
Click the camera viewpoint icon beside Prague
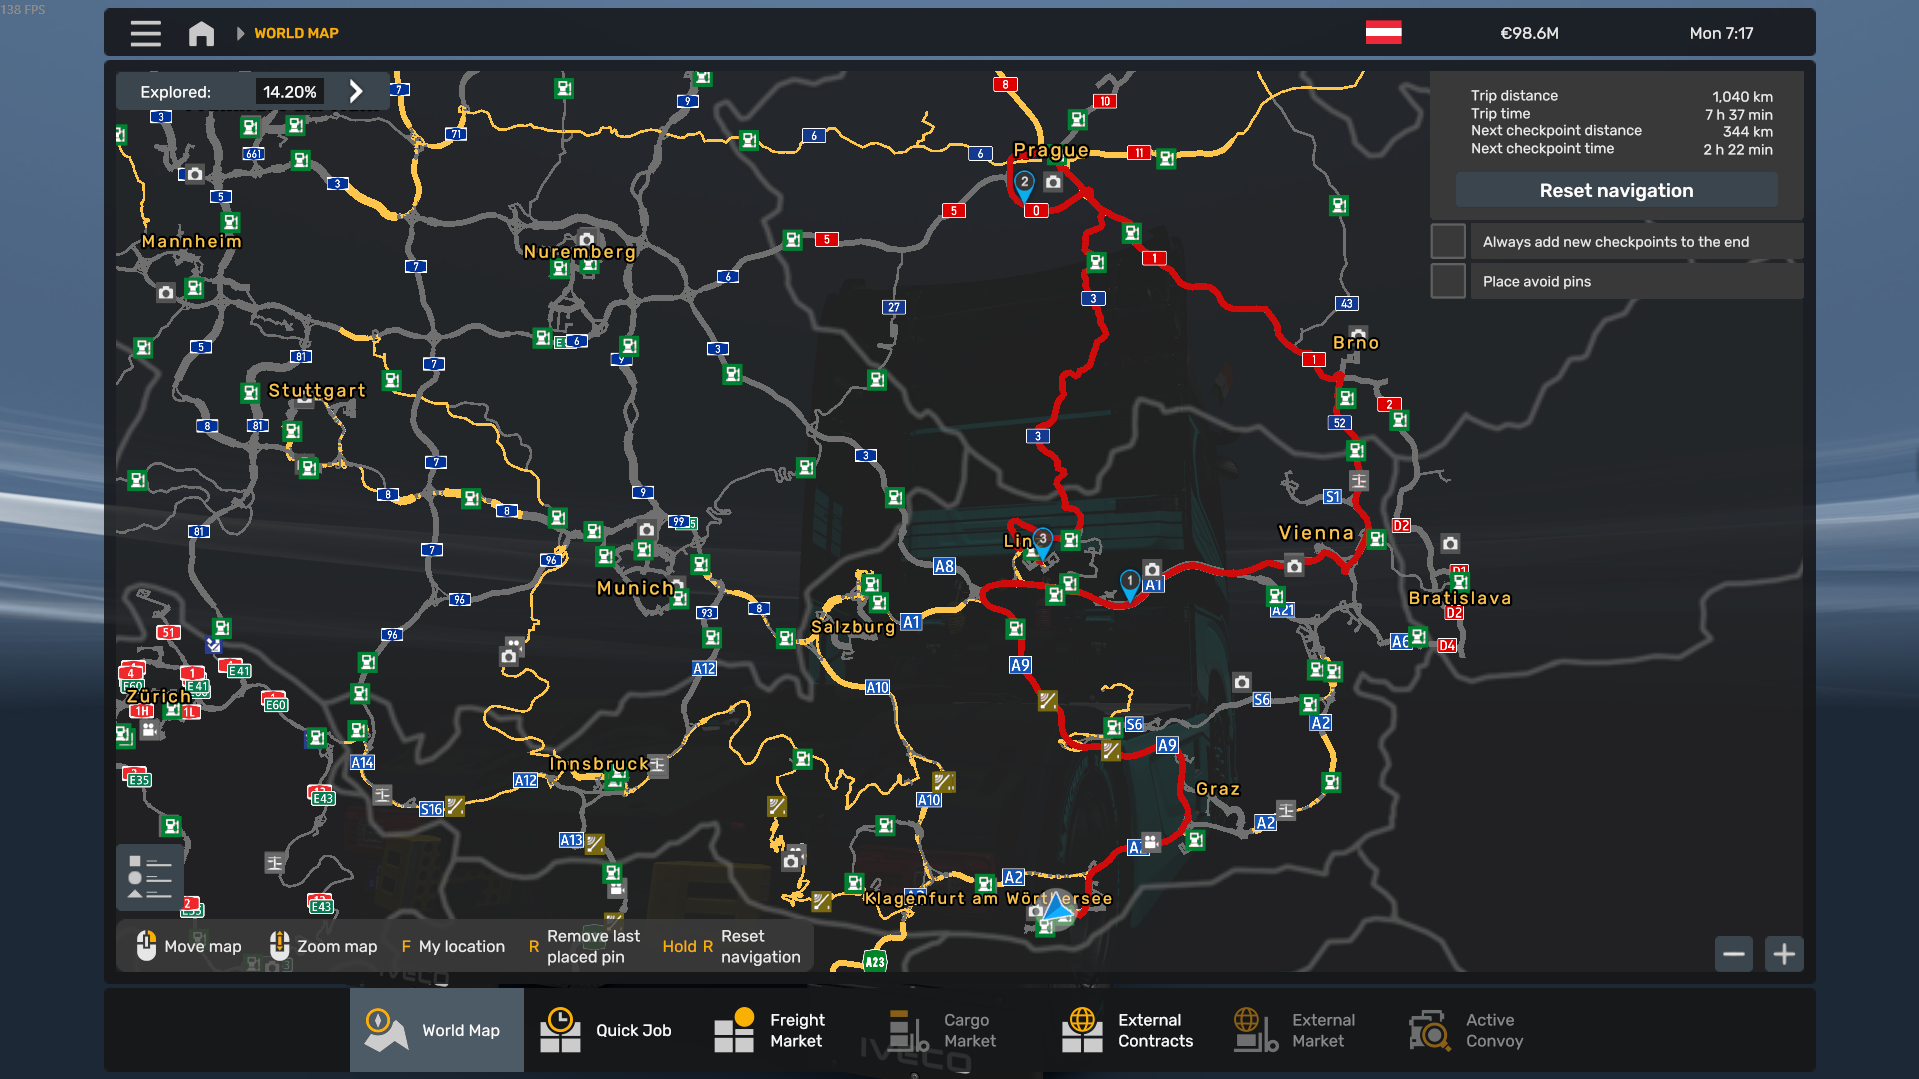click(x=1053, y=182)
